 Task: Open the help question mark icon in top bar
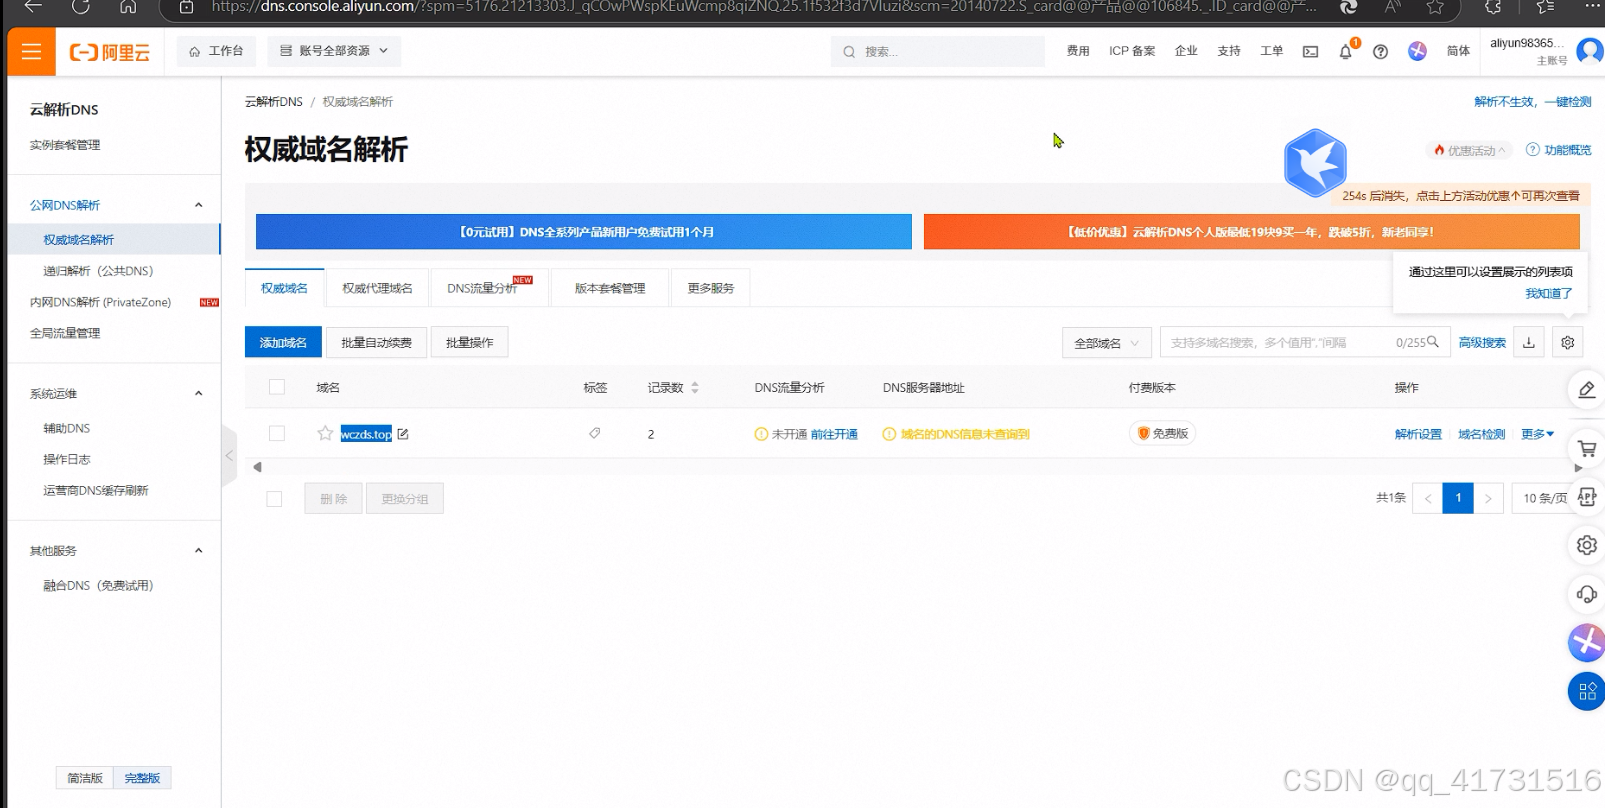1381,52
